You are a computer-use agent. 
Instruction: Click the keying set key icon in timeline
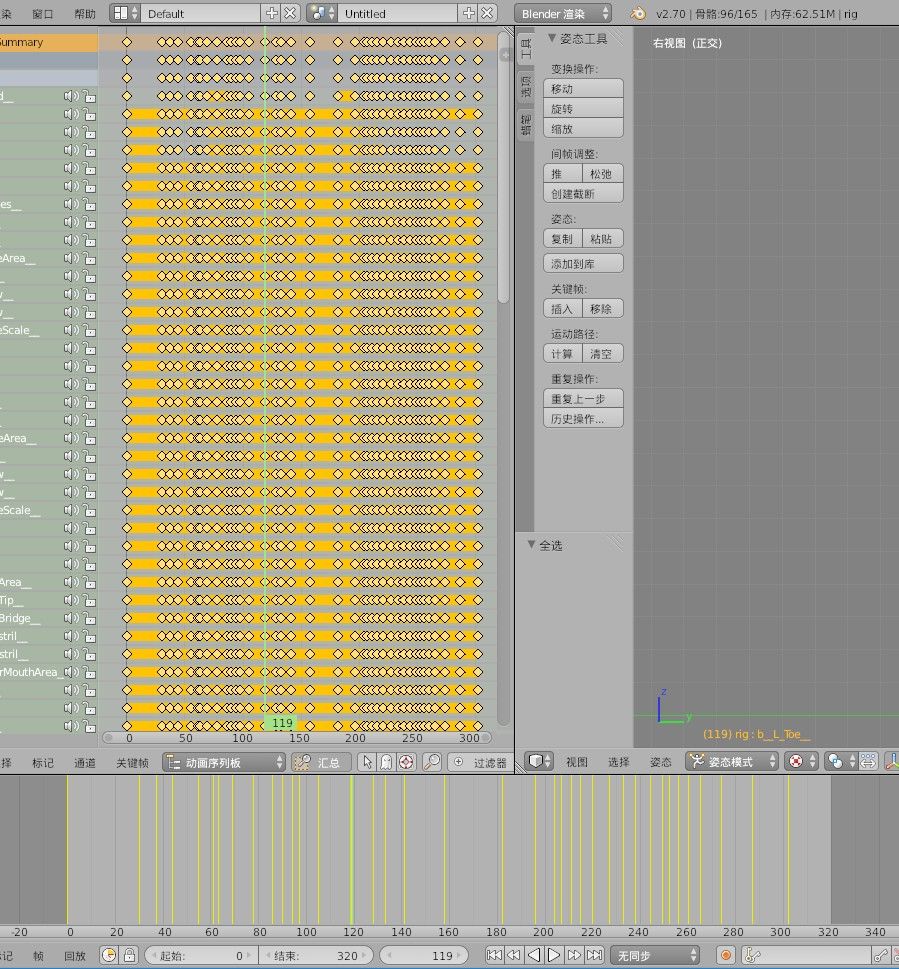coord(752,955)
